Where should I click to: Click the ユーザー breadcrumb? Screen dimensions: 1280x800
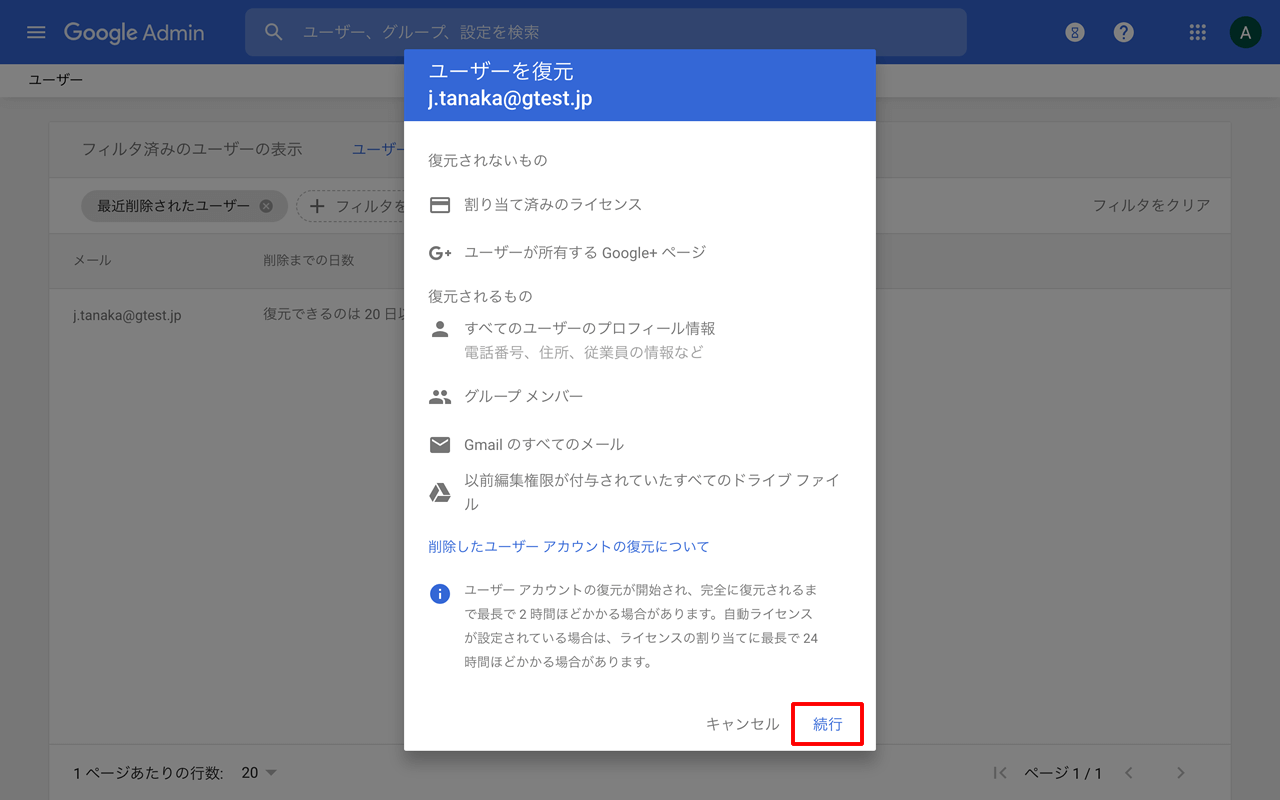point(56,79)
